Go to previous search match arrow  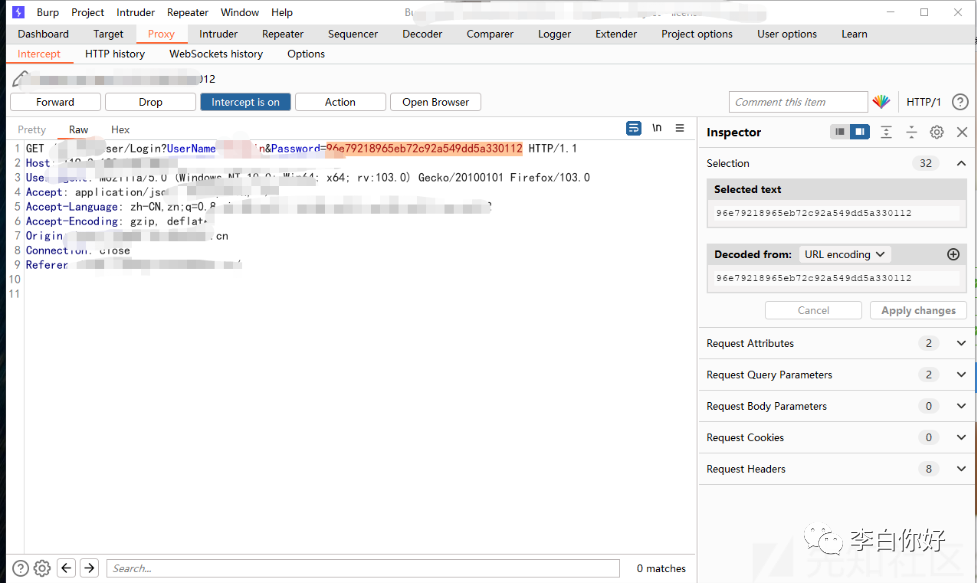pyautogui.click(x=67, y=567)
